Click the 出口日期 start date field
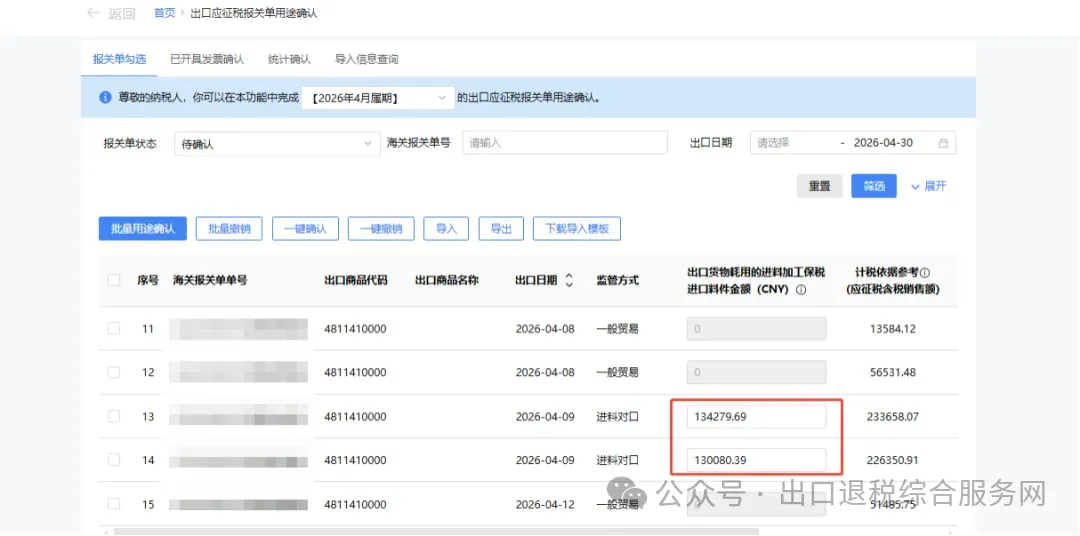Viewport: 1080px width, 536px height. tap(792, 143)
